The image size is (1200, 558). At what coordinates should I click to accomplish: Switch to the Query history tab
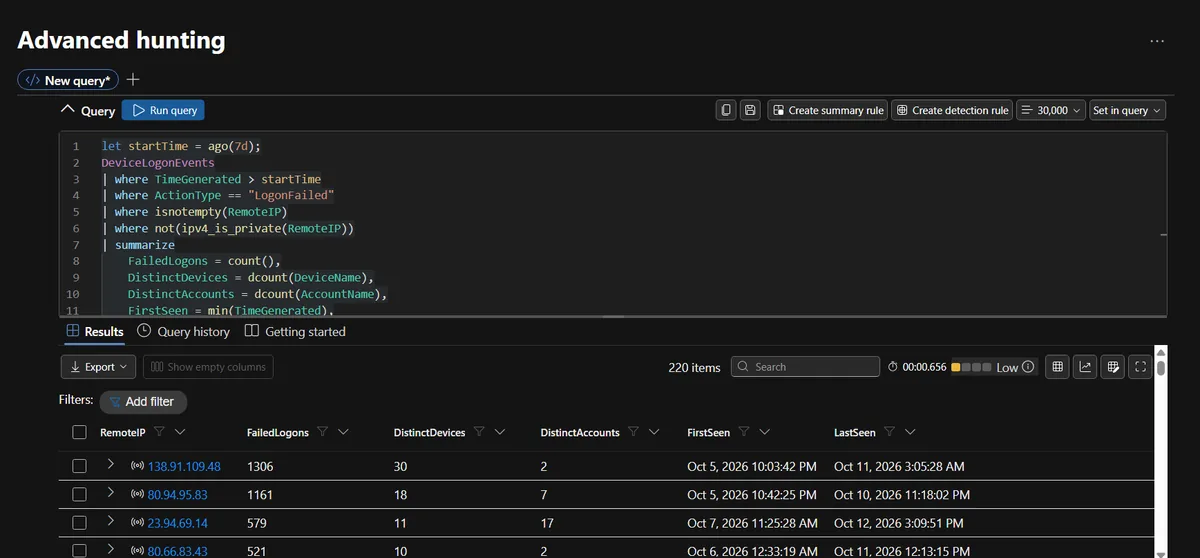pos(183,331)
